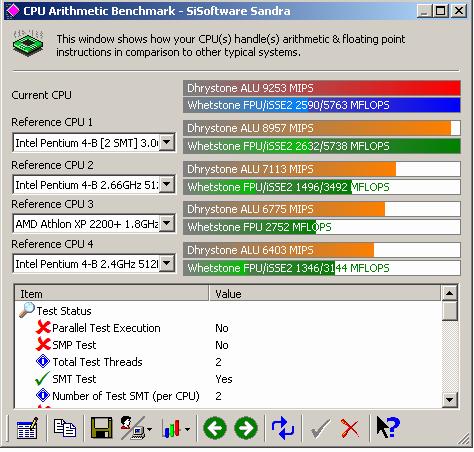The height and width of the screenshot is (452, 474).
Task: Click the Value column header
Action: click(x=325, y=294)
